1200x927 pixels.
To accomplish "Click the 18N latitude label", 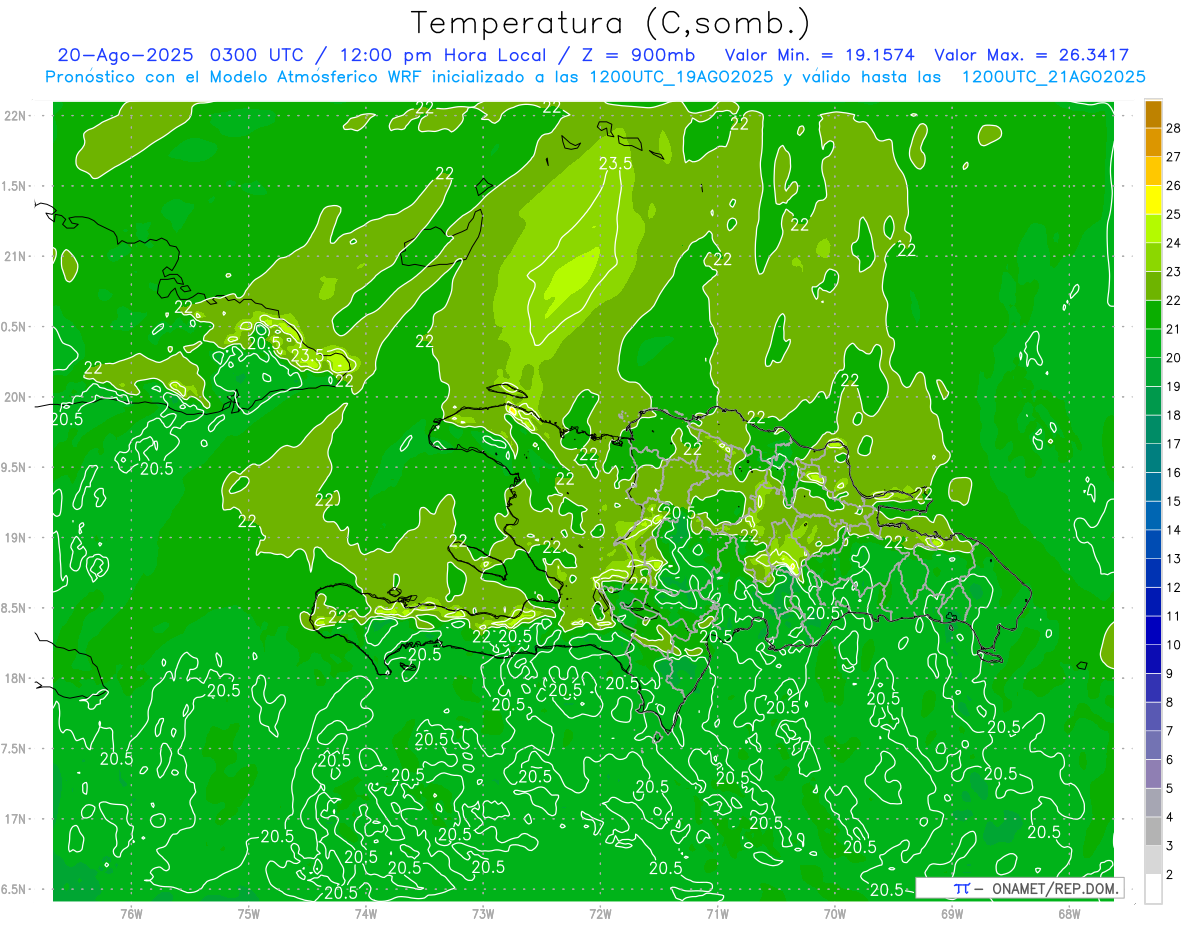I will click(15, 679).
